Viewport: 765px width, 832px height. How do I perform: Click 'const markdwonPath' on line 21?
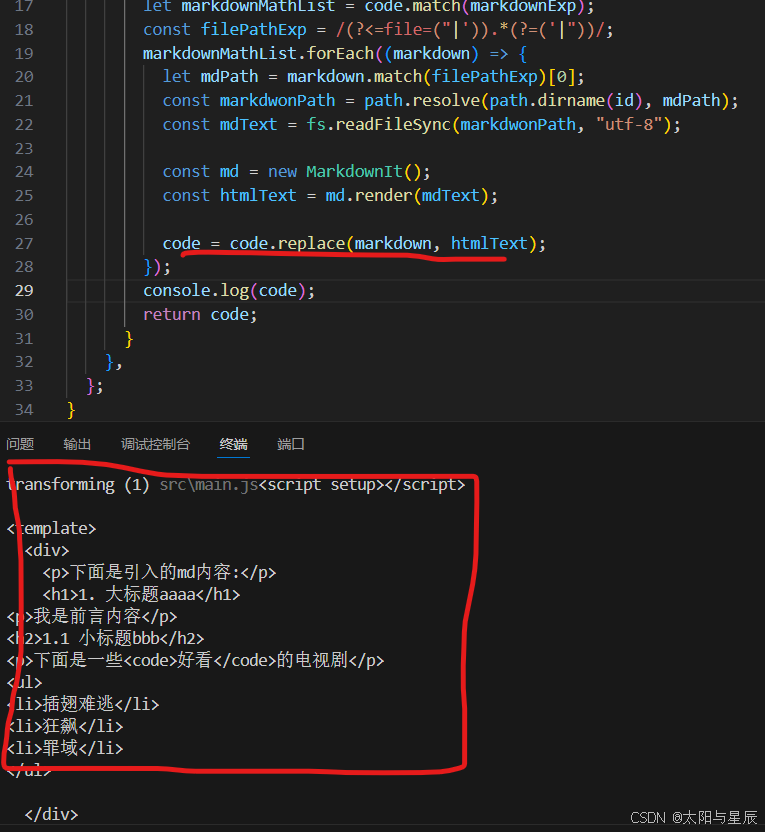click(249, 101)
